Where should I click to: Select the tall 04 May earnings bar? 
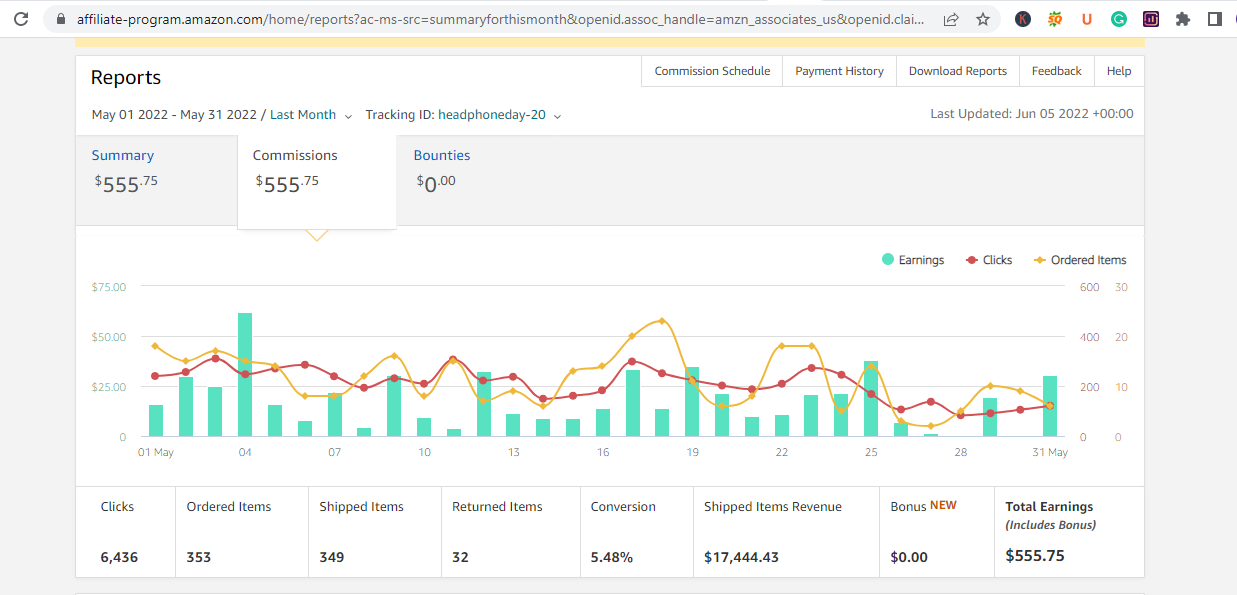click(x=245, y=374)
